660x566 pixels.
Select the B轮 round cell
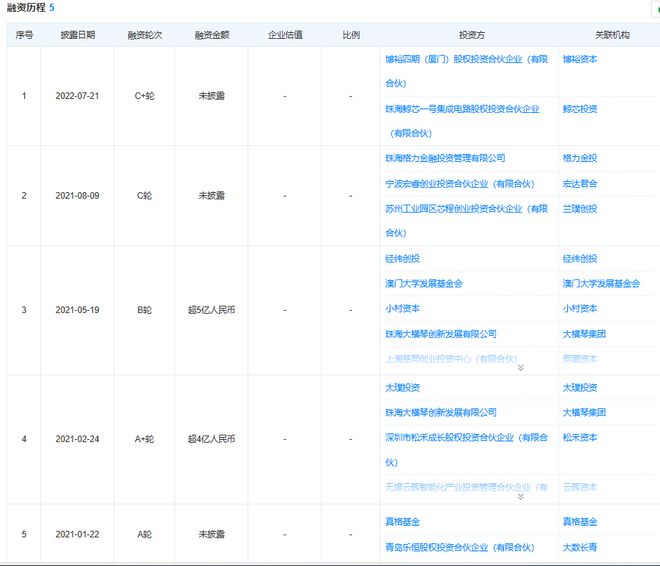144,310
